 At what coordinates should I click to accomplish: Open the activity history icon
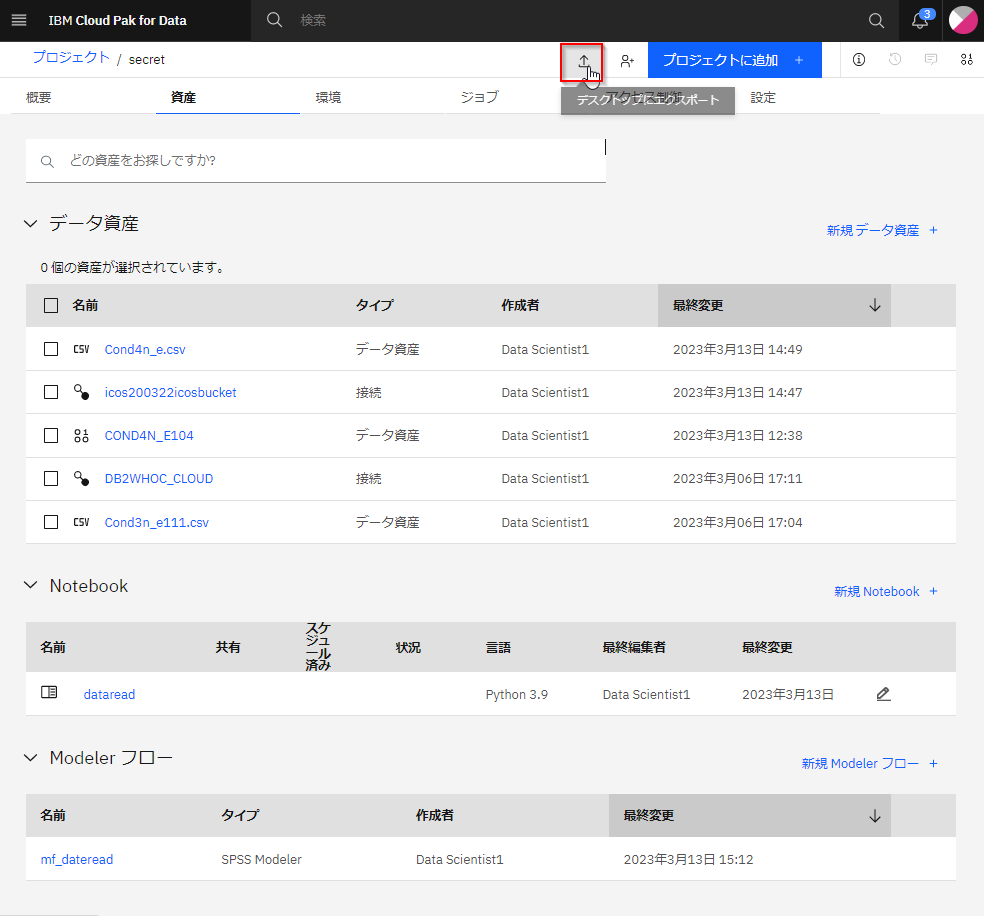pos(895,60)
